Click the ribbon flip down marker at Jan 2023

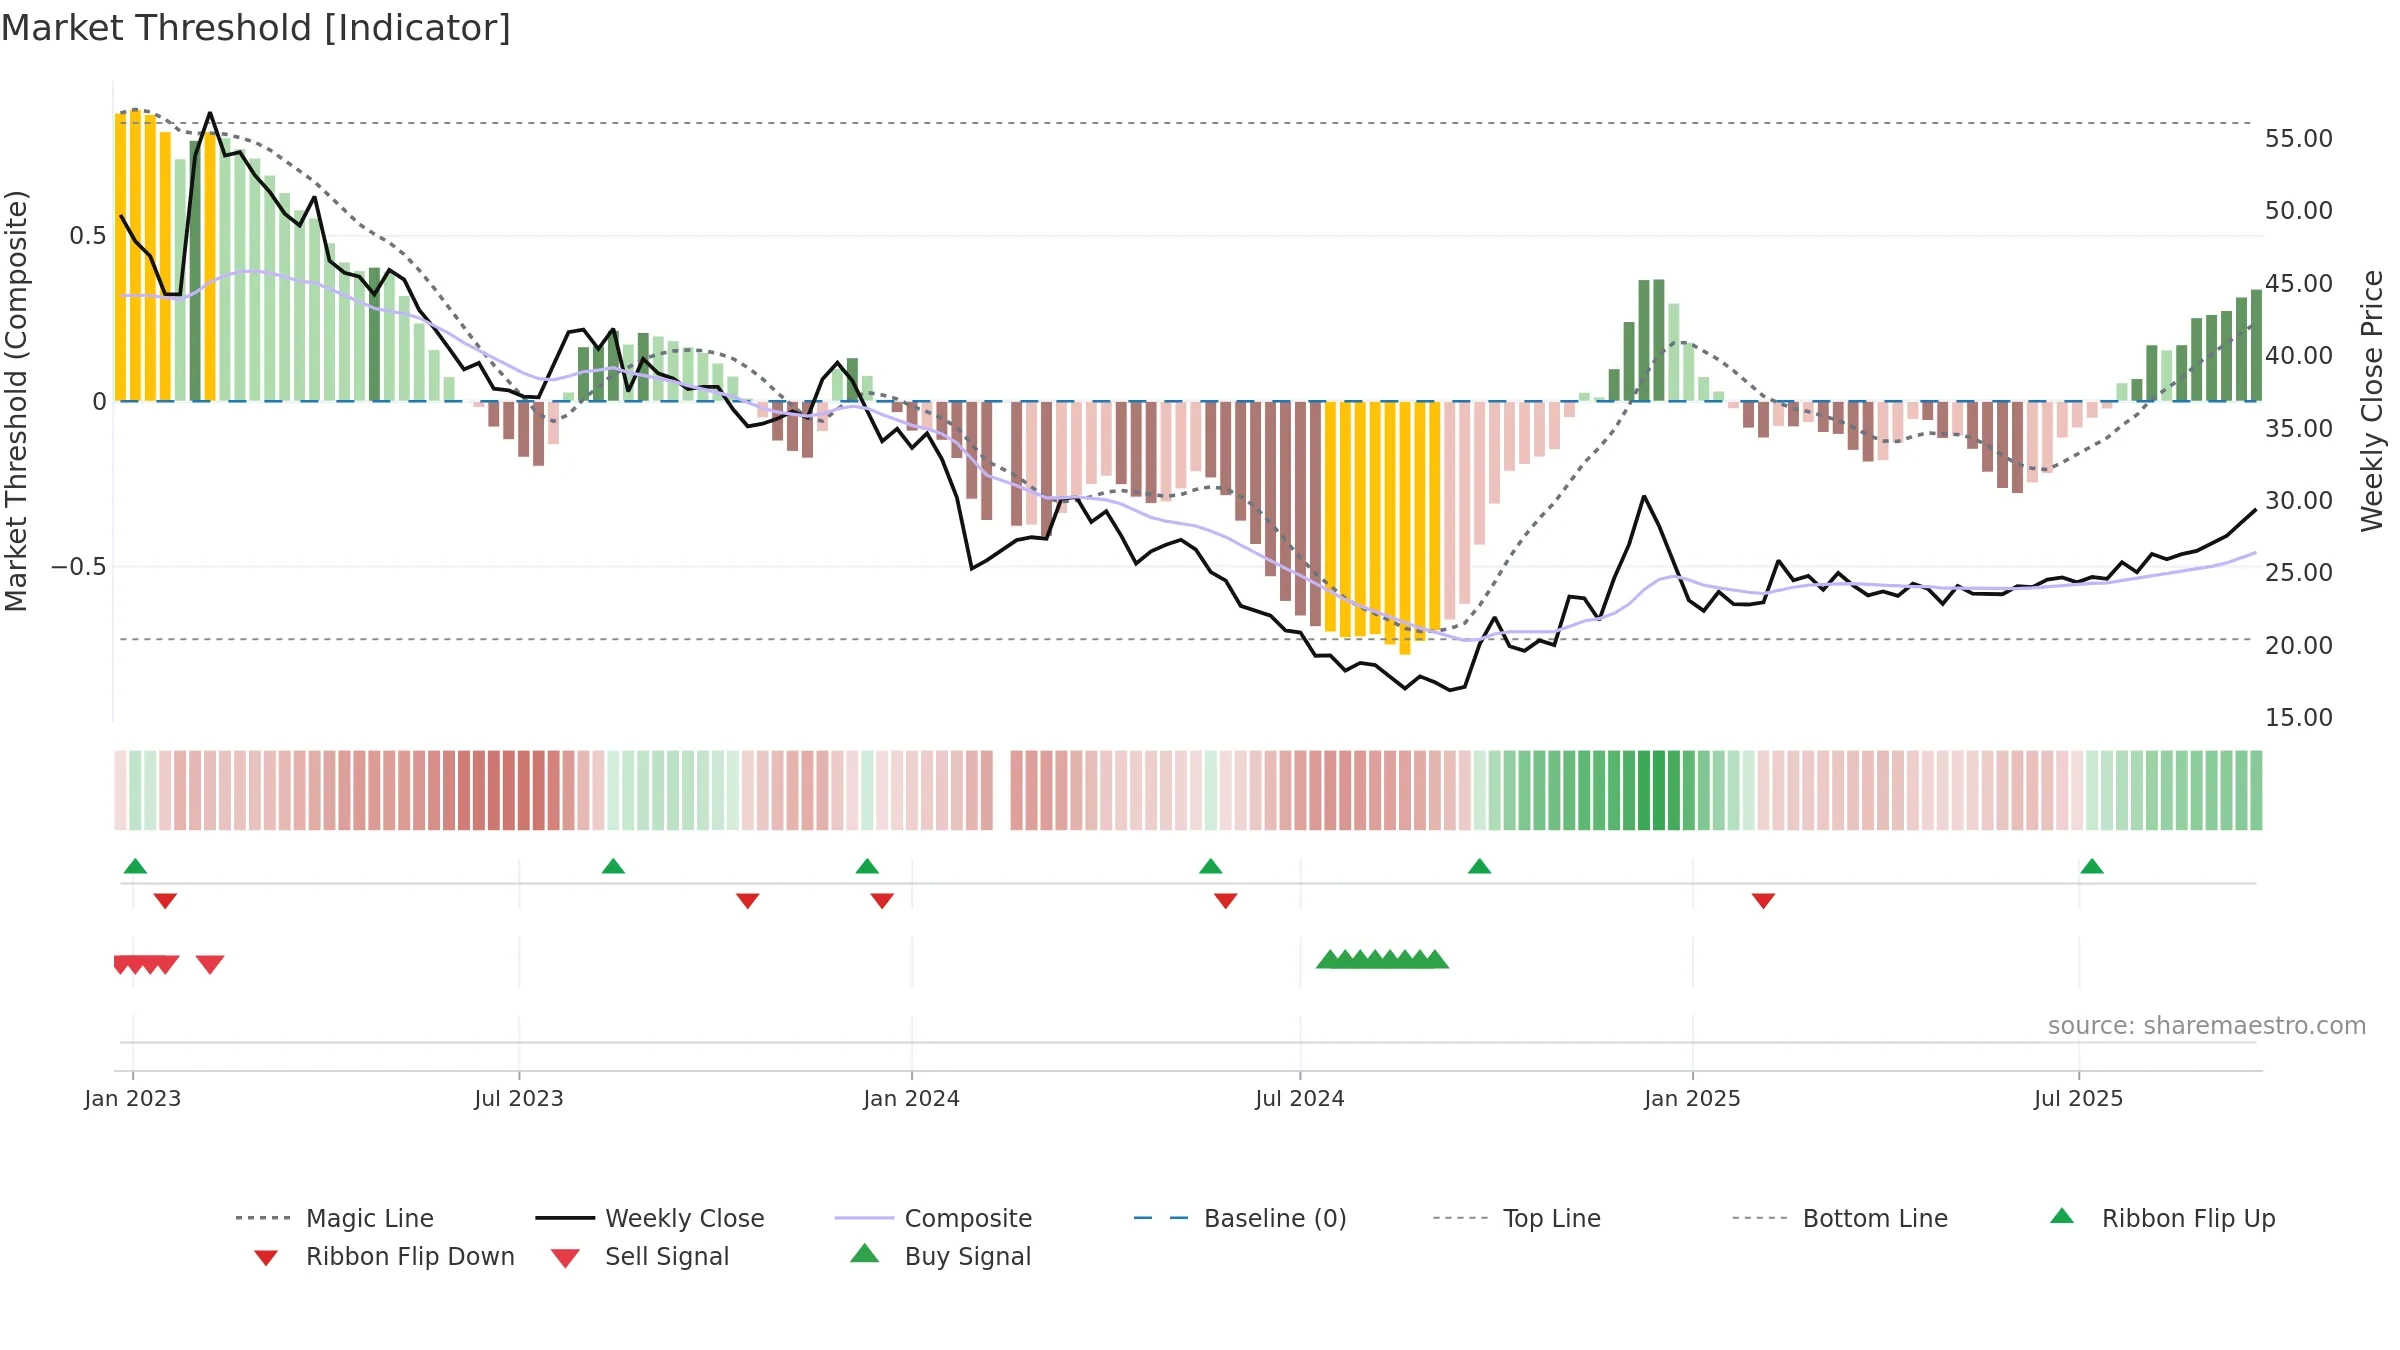[x=165, y=901]
